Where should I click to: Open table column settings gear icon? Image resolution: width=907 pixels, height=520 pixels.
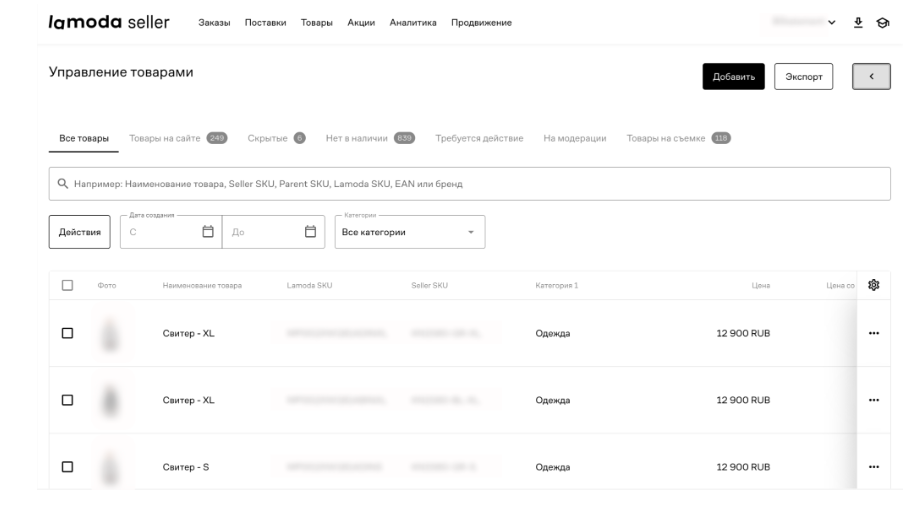[x=875, y=285]
